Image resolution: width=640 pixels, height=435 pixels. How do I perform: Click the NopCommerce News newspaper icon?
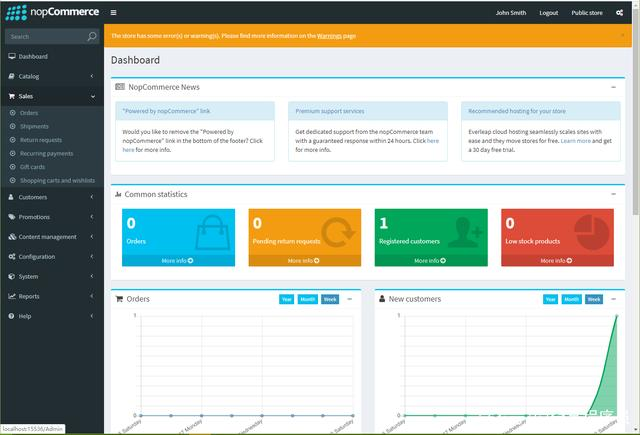(120, 87)
